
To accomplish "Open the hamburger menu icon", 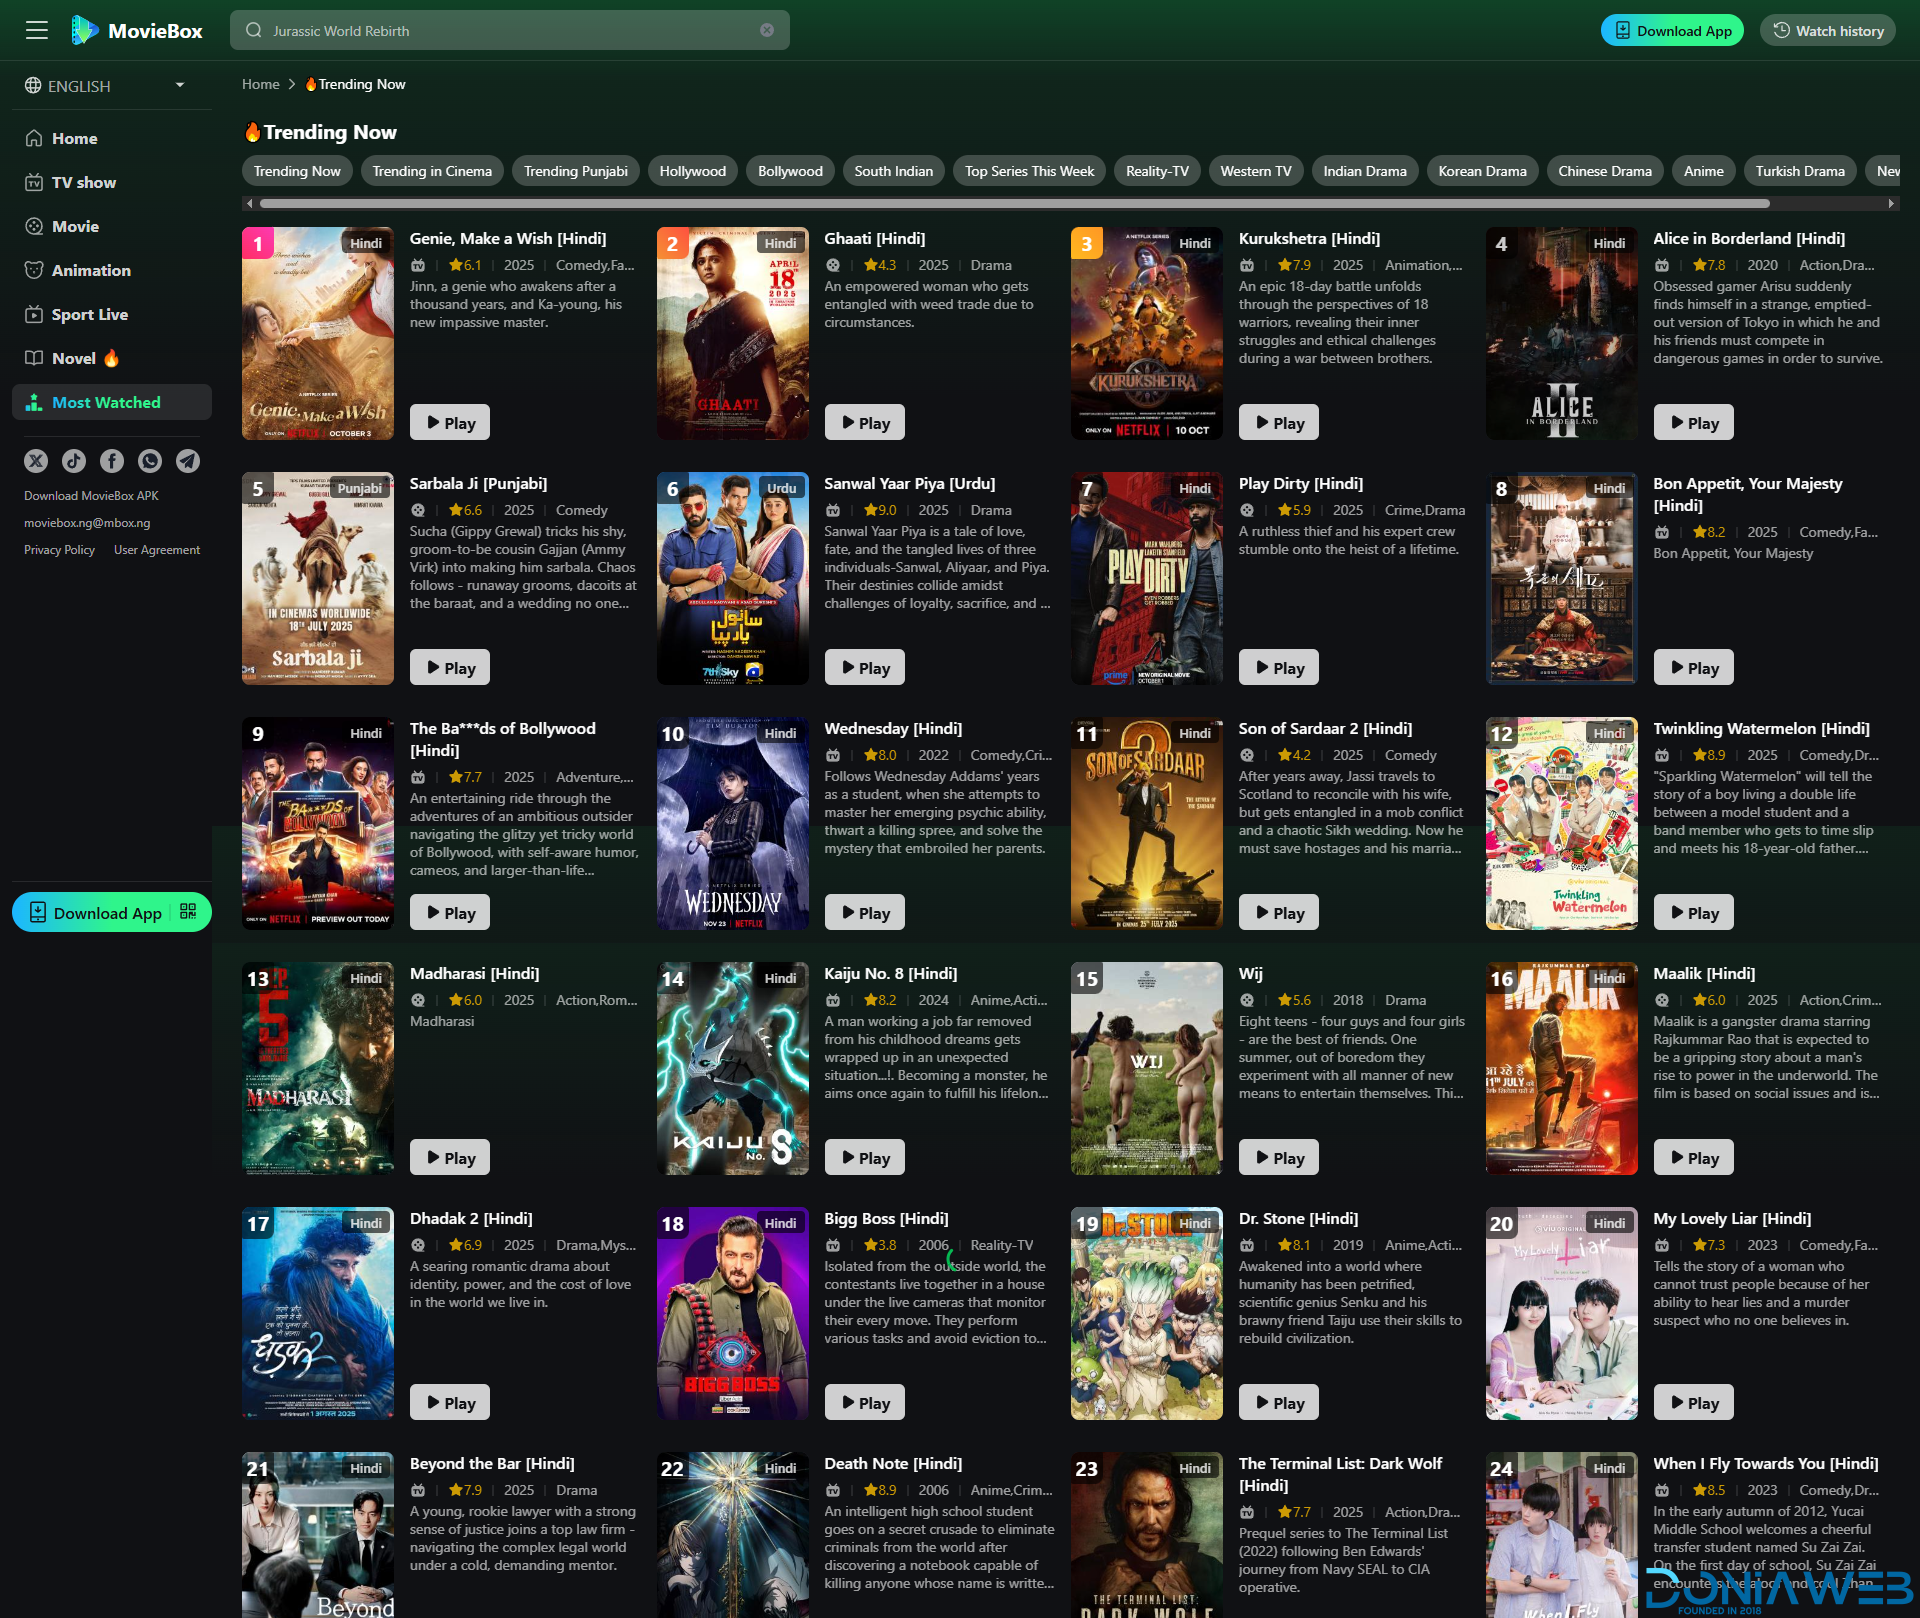I will coord(37,30).
